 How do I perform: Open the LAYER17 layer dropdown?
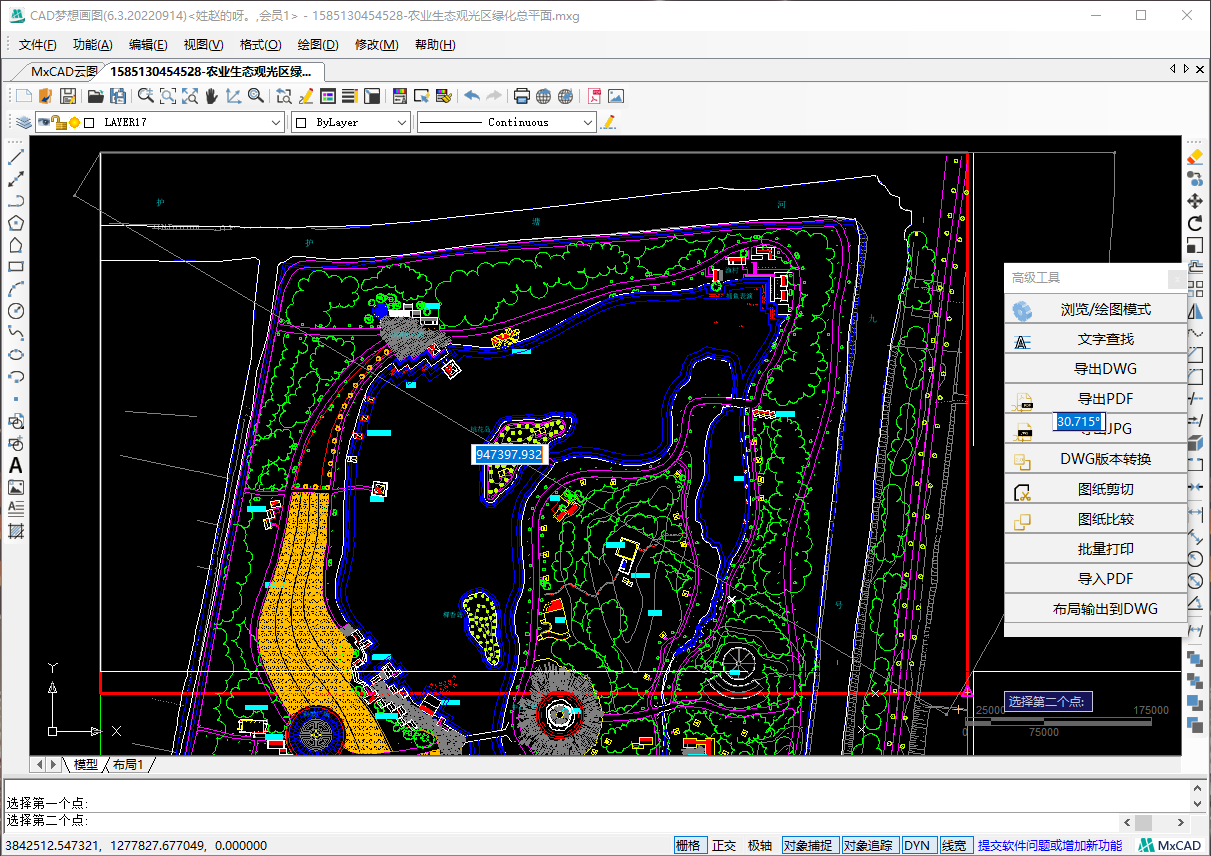[x=277, y=122]
